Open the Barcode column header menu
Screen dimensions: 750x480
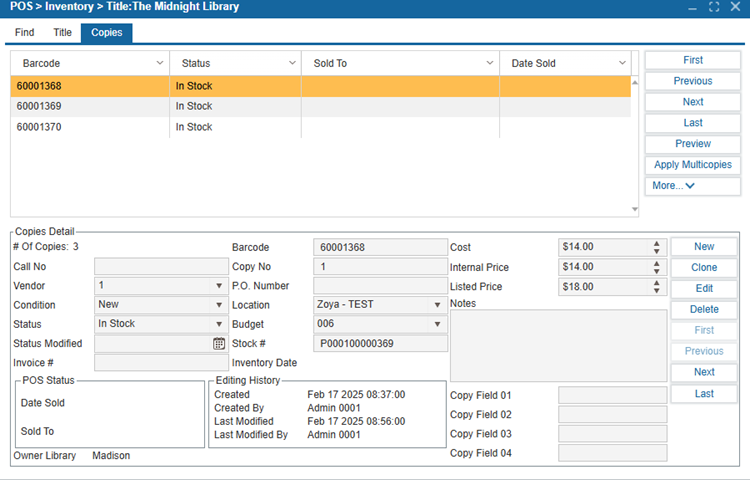(x=160, y=63)
